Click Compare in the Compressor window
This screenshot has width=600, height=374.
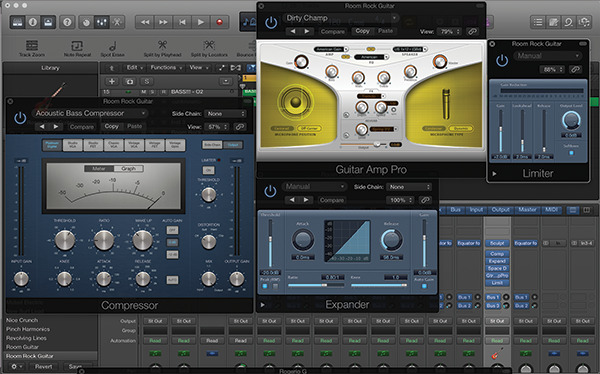pyautogui.click(x=82, y=127)
